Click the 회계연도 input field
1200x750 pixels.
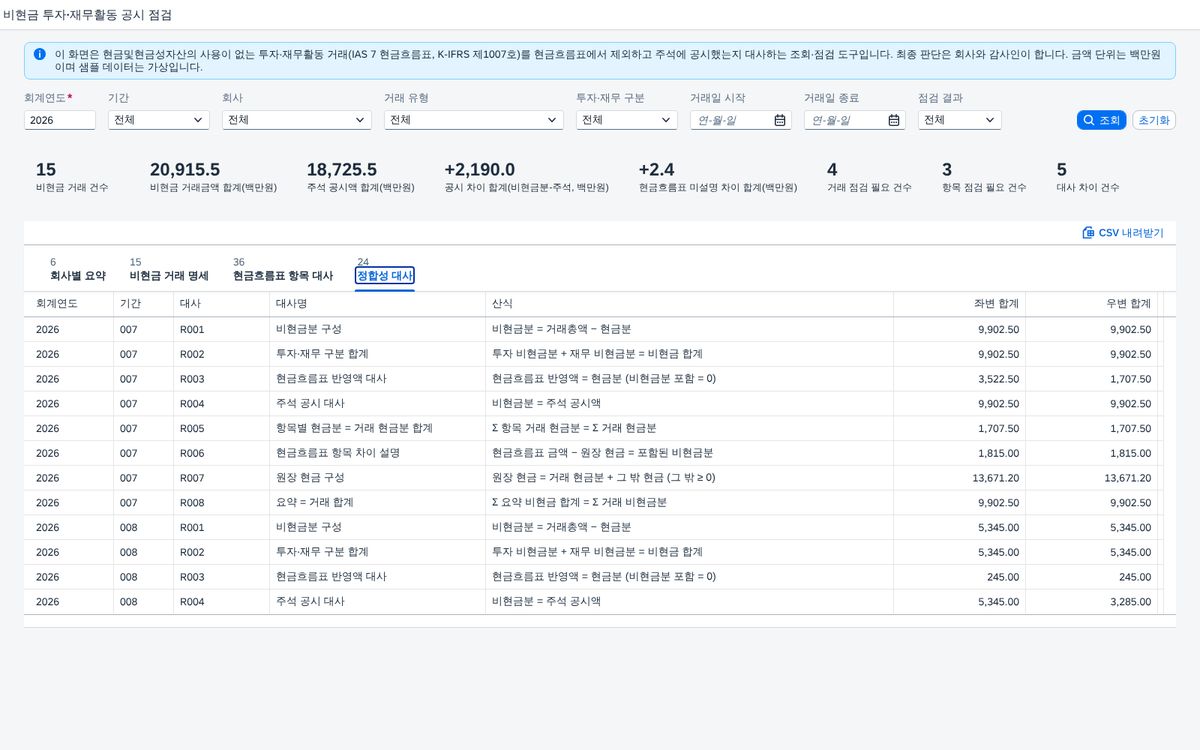click(x=60, y=120)
